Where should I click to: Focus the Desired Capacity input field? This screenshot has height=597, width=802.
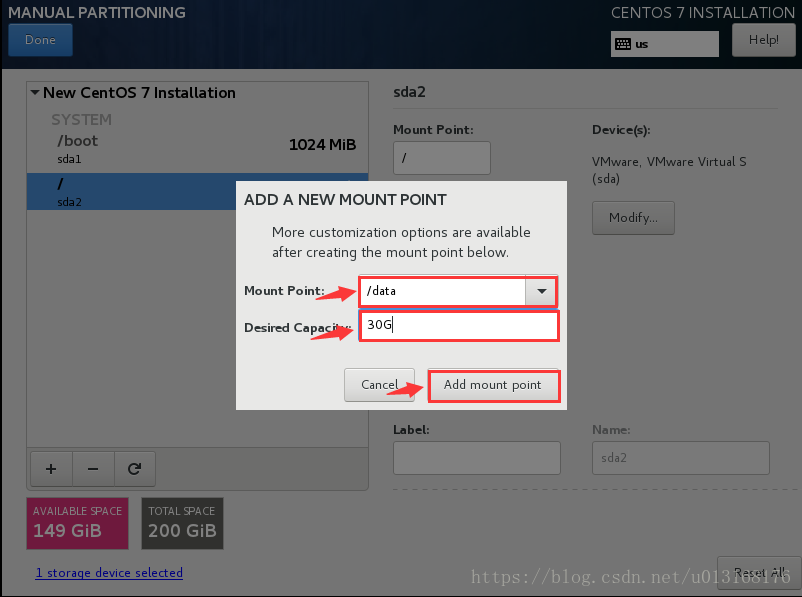(x=459, y=326)
